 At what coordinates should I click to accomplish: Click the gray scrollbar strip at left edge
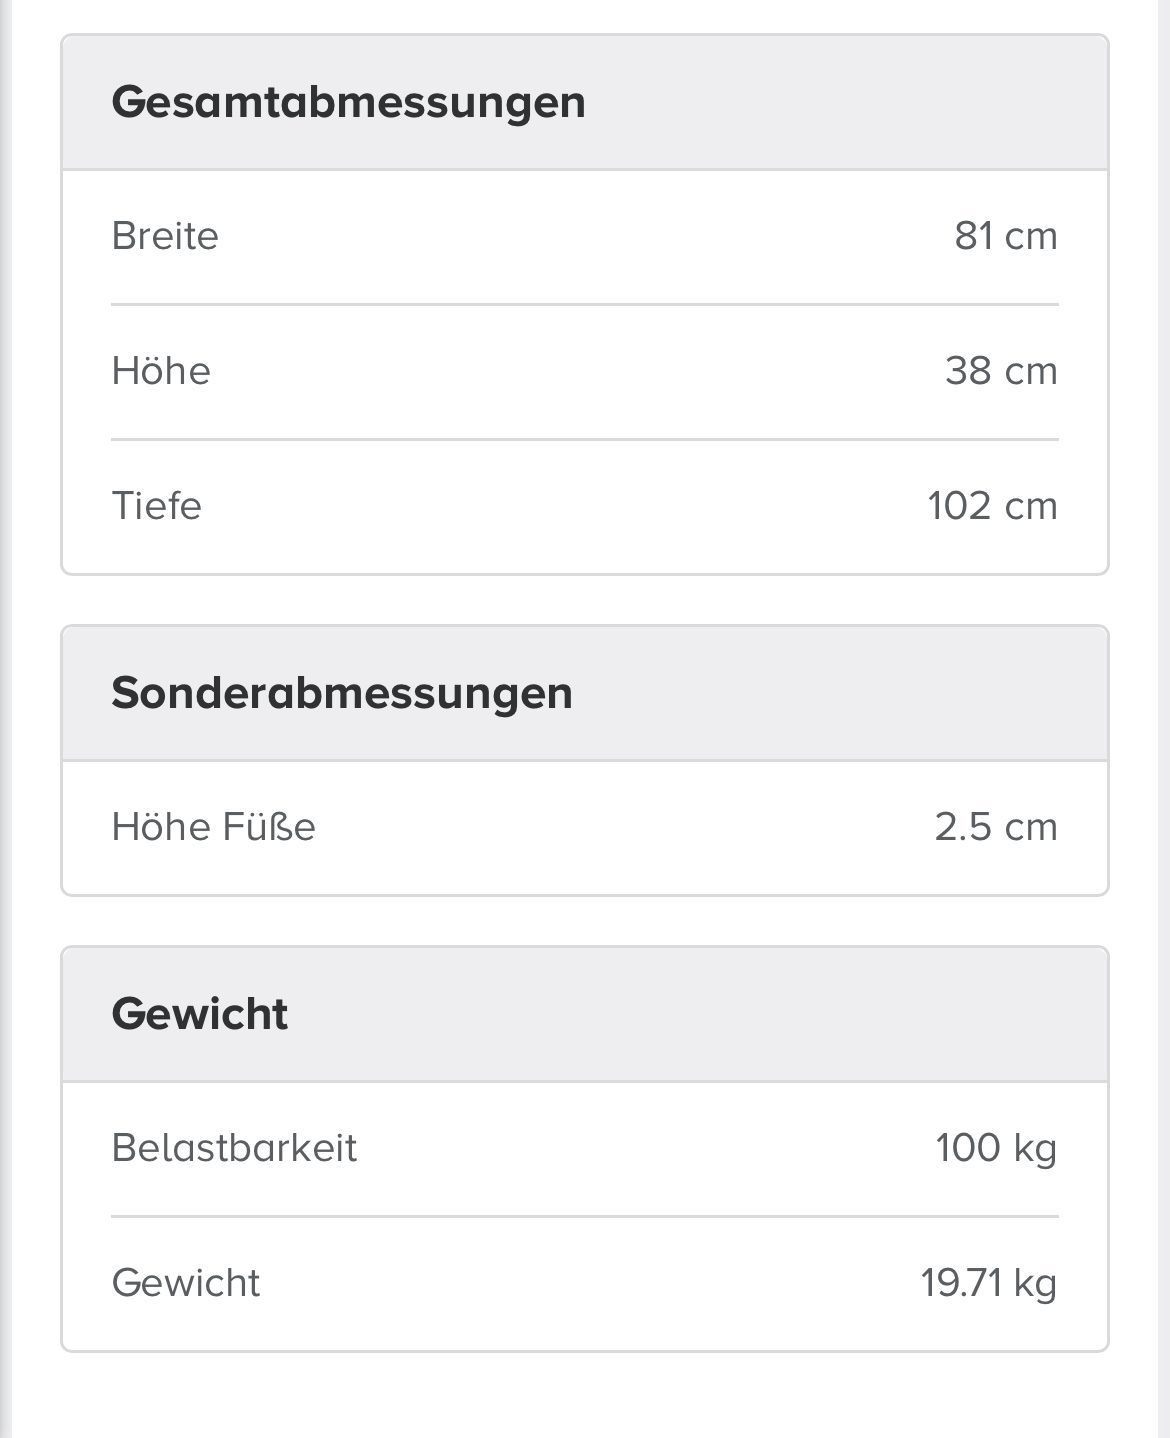(6, 719)
